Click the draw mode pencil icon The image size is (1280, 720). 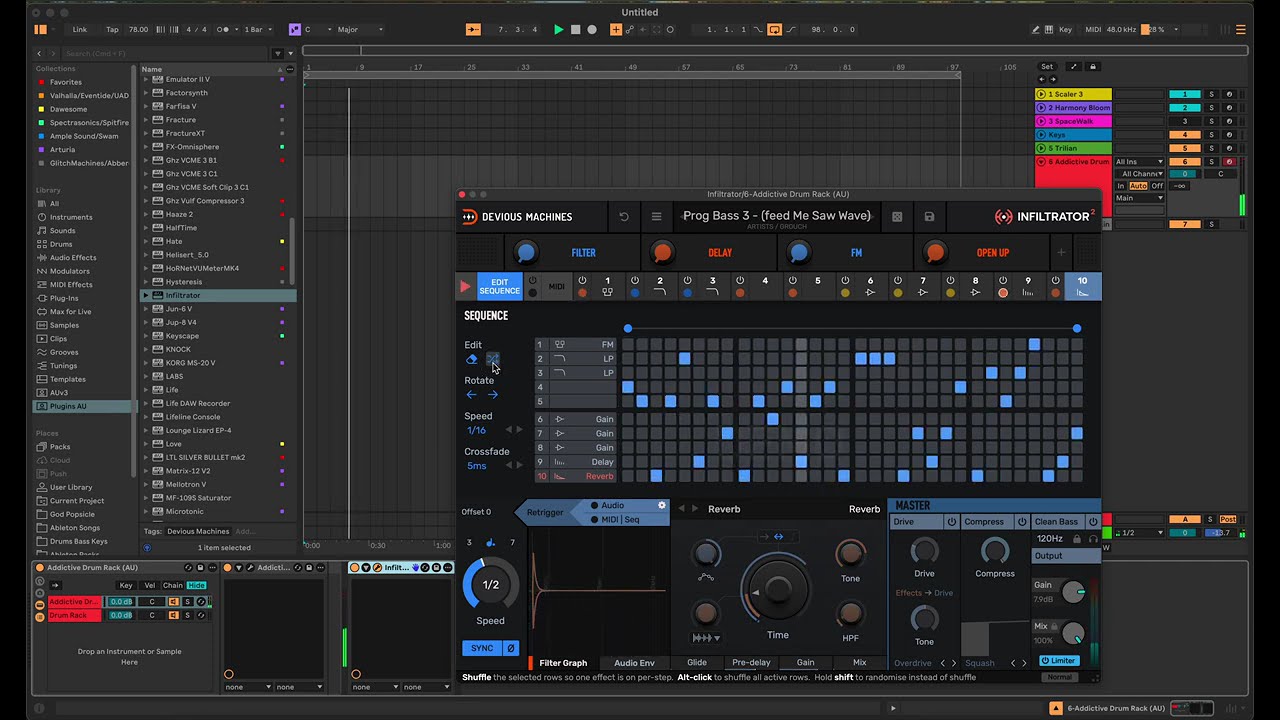pos(1035,29)
